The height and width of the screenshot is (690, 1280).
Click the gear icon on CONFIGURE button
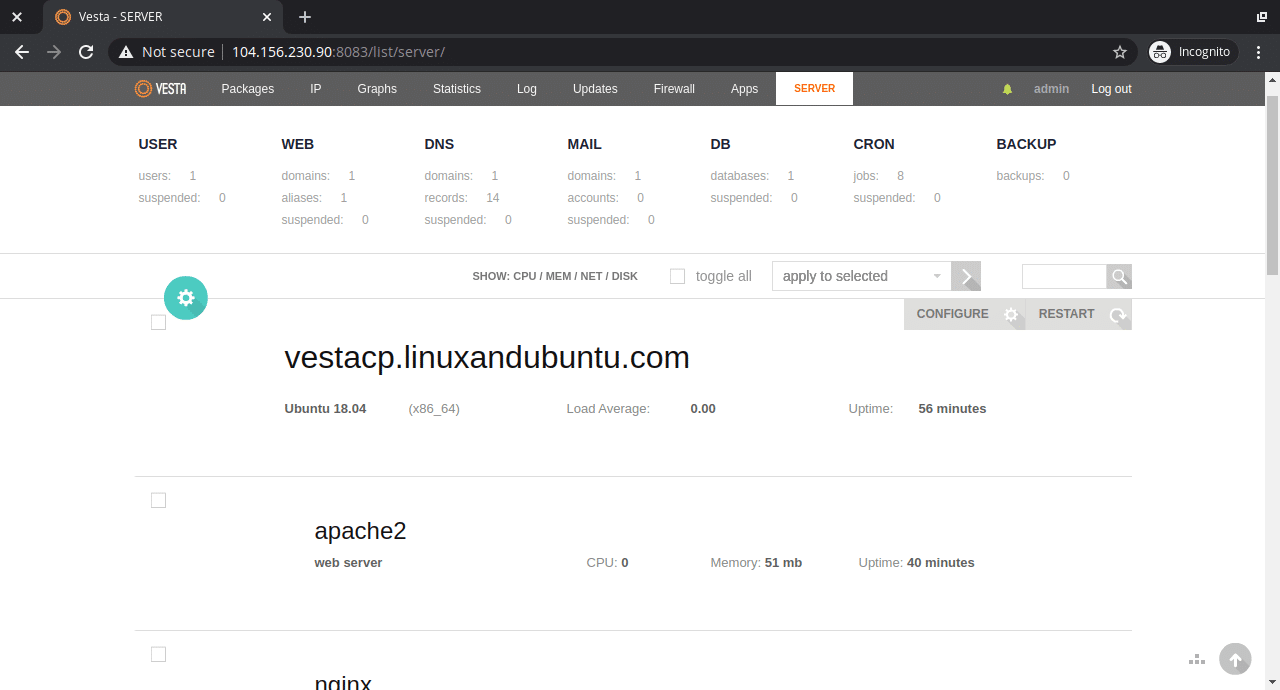coord(1010,313)
